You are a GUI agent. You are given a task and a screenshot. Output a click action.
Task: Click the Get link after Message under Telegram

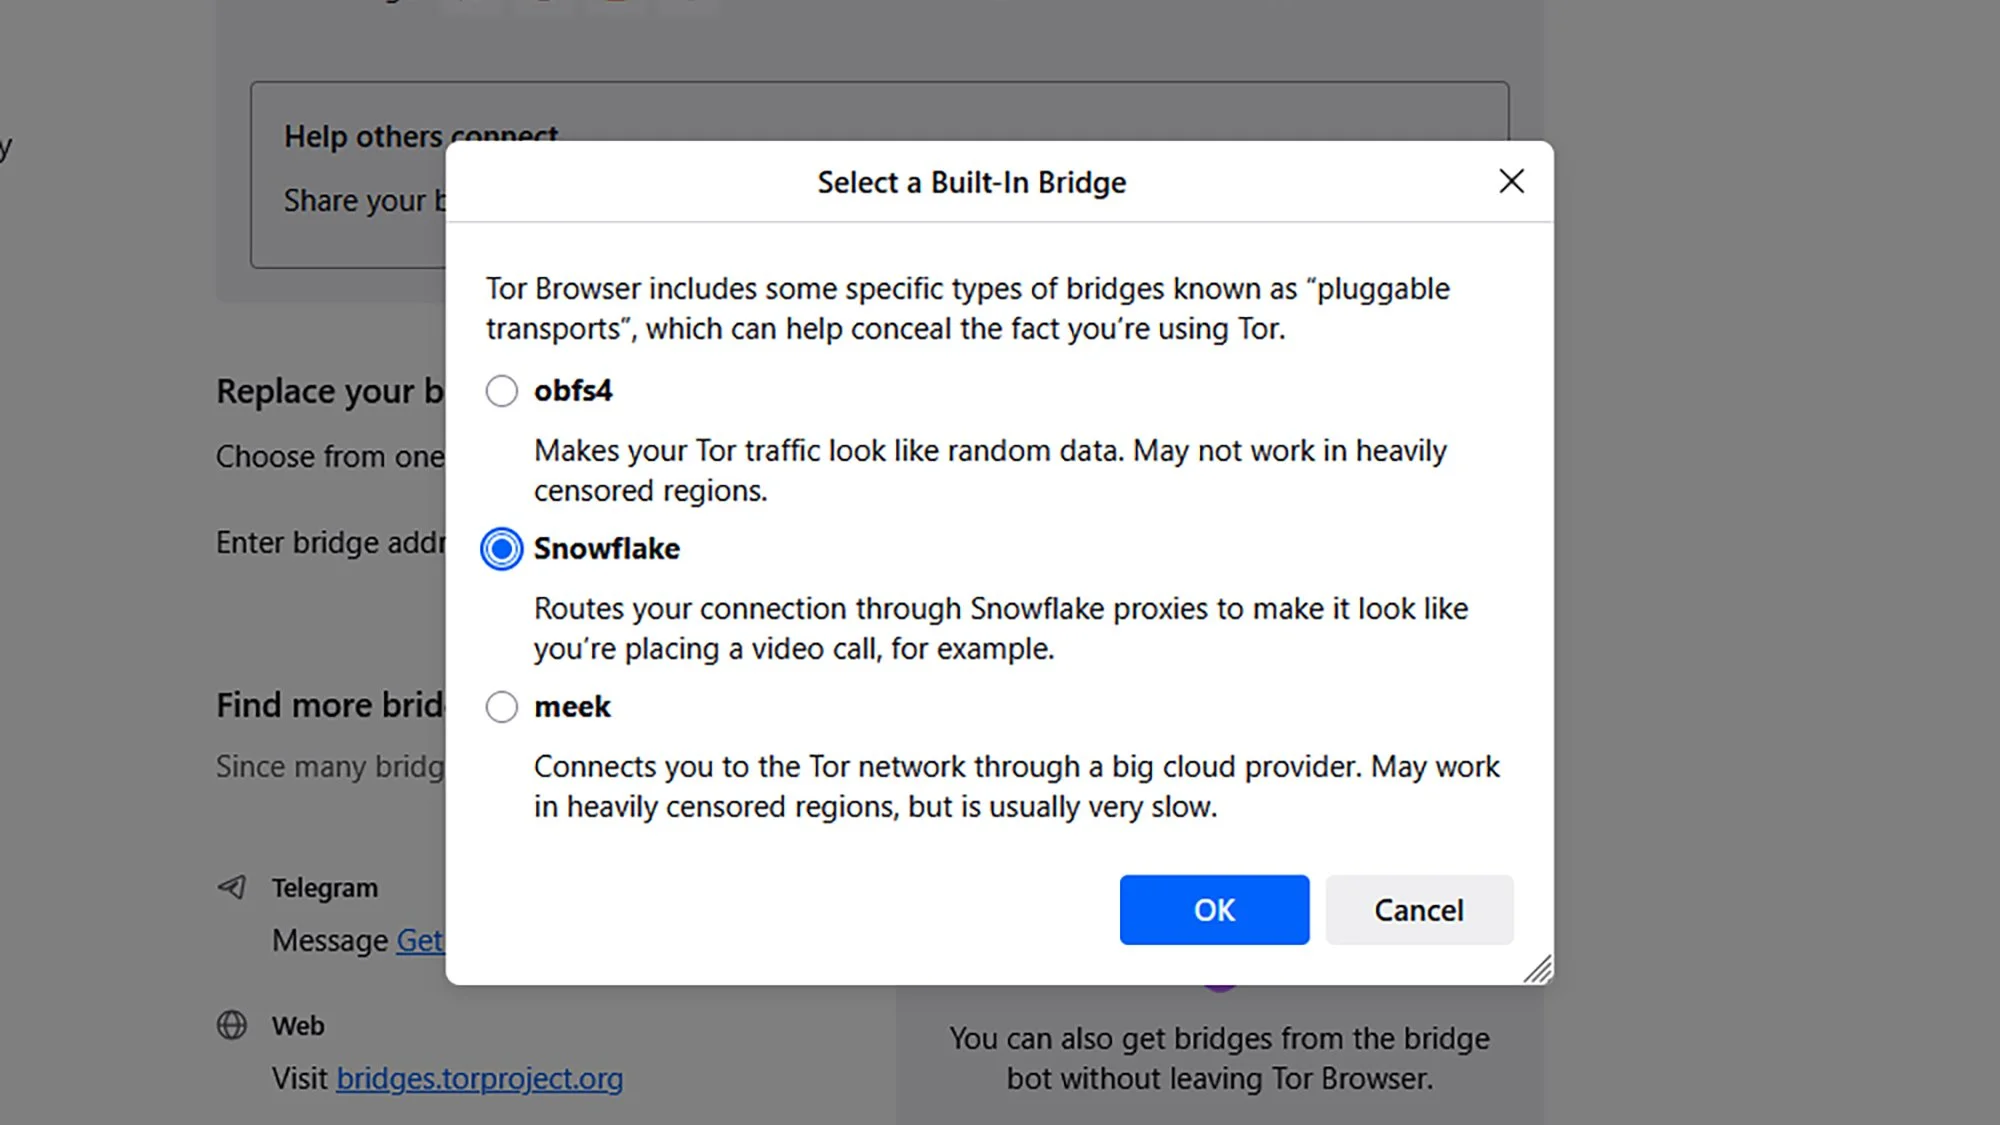(x=420, y=940)
